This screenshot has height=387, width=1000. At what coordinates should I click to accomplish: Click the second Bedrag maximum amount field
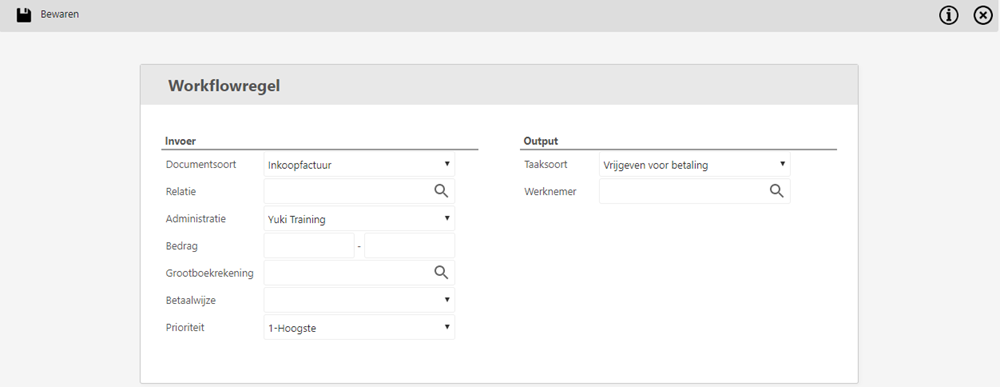(409, 245)
